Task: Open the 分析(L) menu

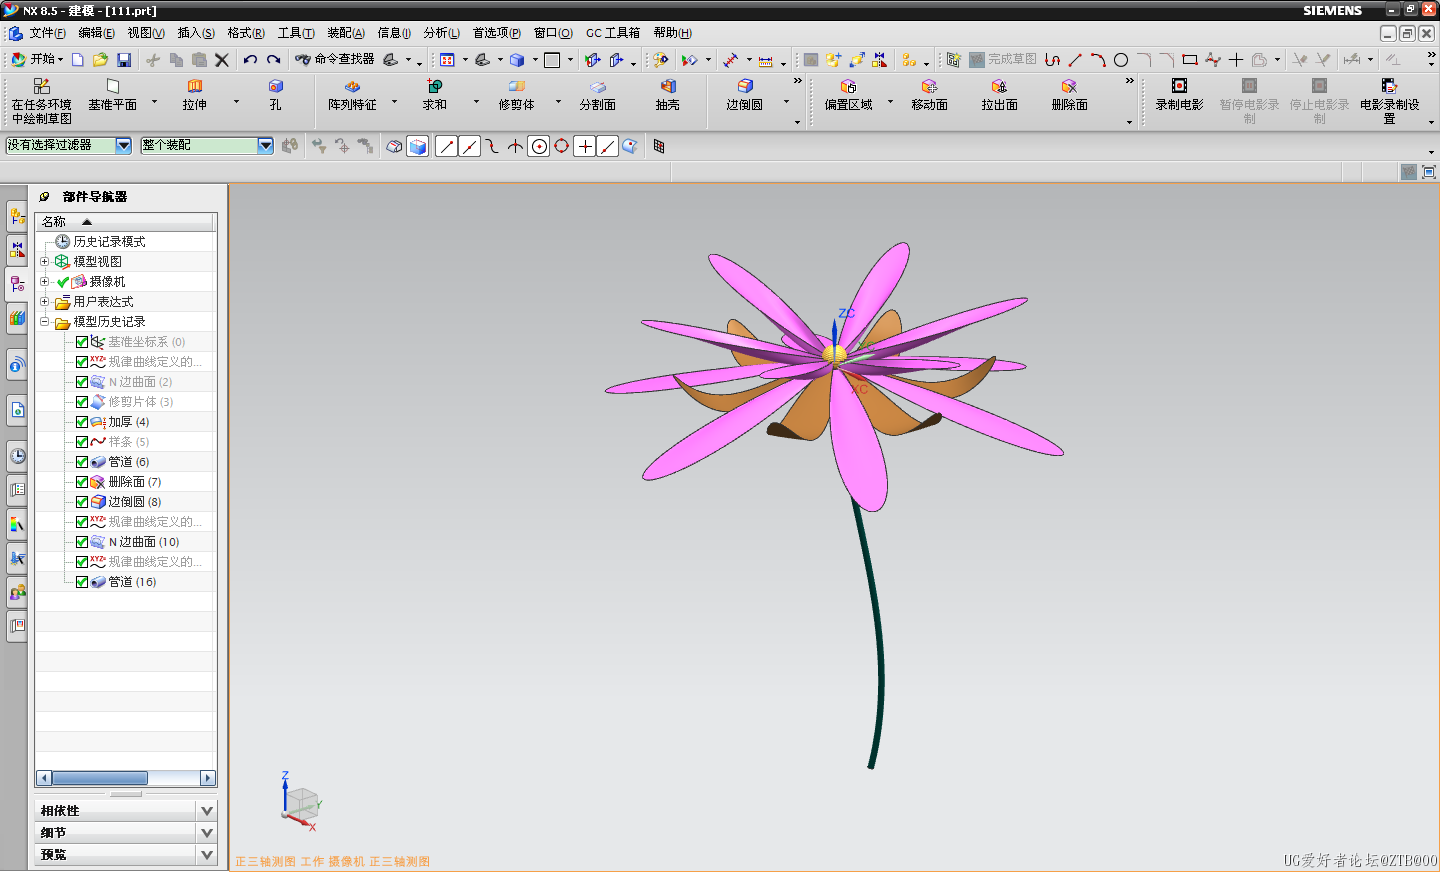Action: [441, 33]
